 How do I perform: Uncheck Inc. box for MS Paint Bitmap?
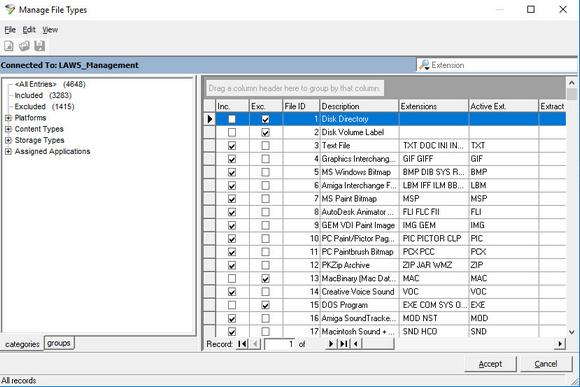click(x=232, y=199)
